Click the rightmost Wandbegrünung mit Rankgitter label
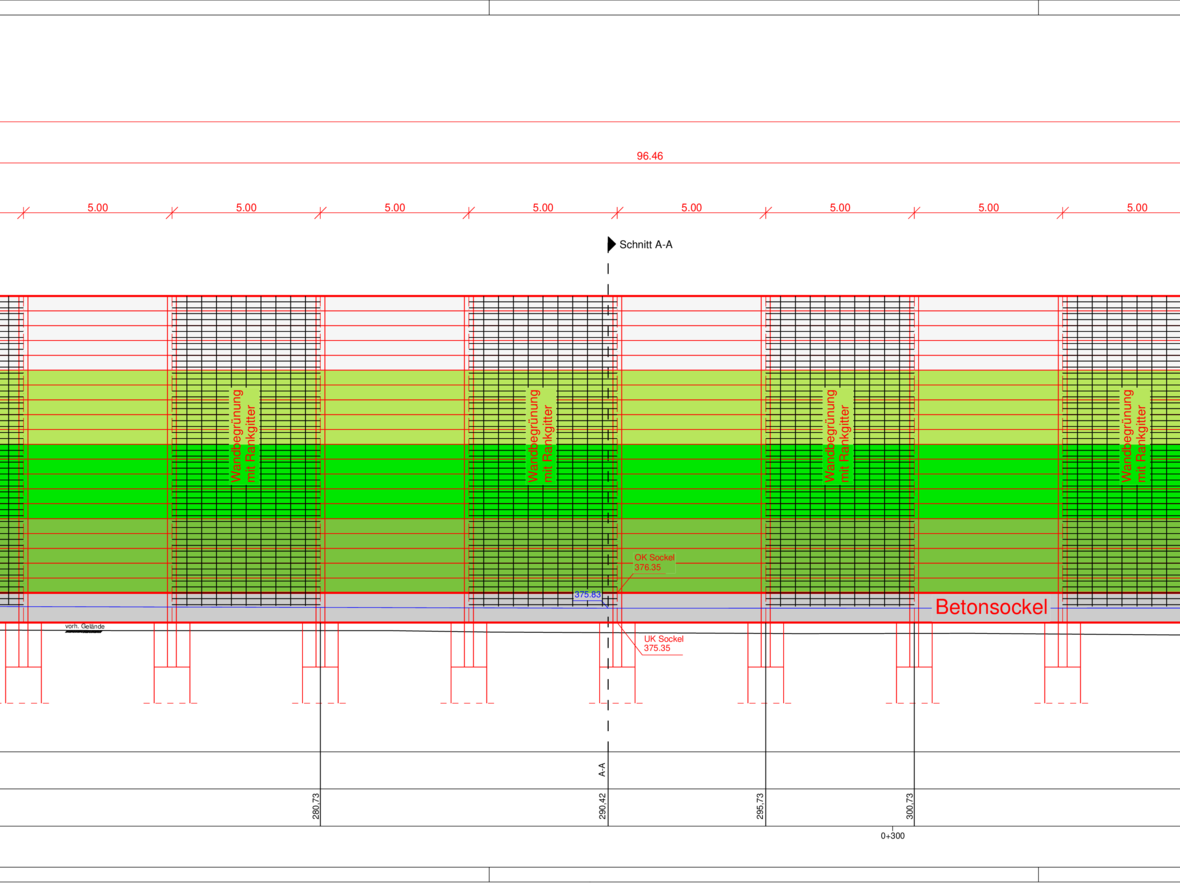Viewport: 1180px width, 885px height. (1135, 436)
